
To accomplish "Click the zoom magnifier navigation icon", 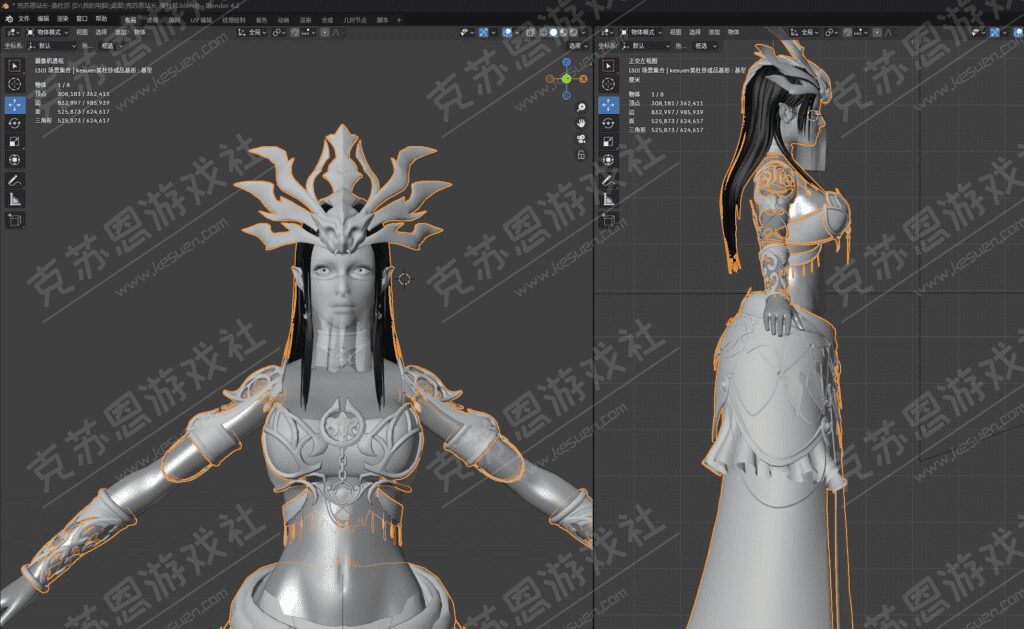I will 581,105.
